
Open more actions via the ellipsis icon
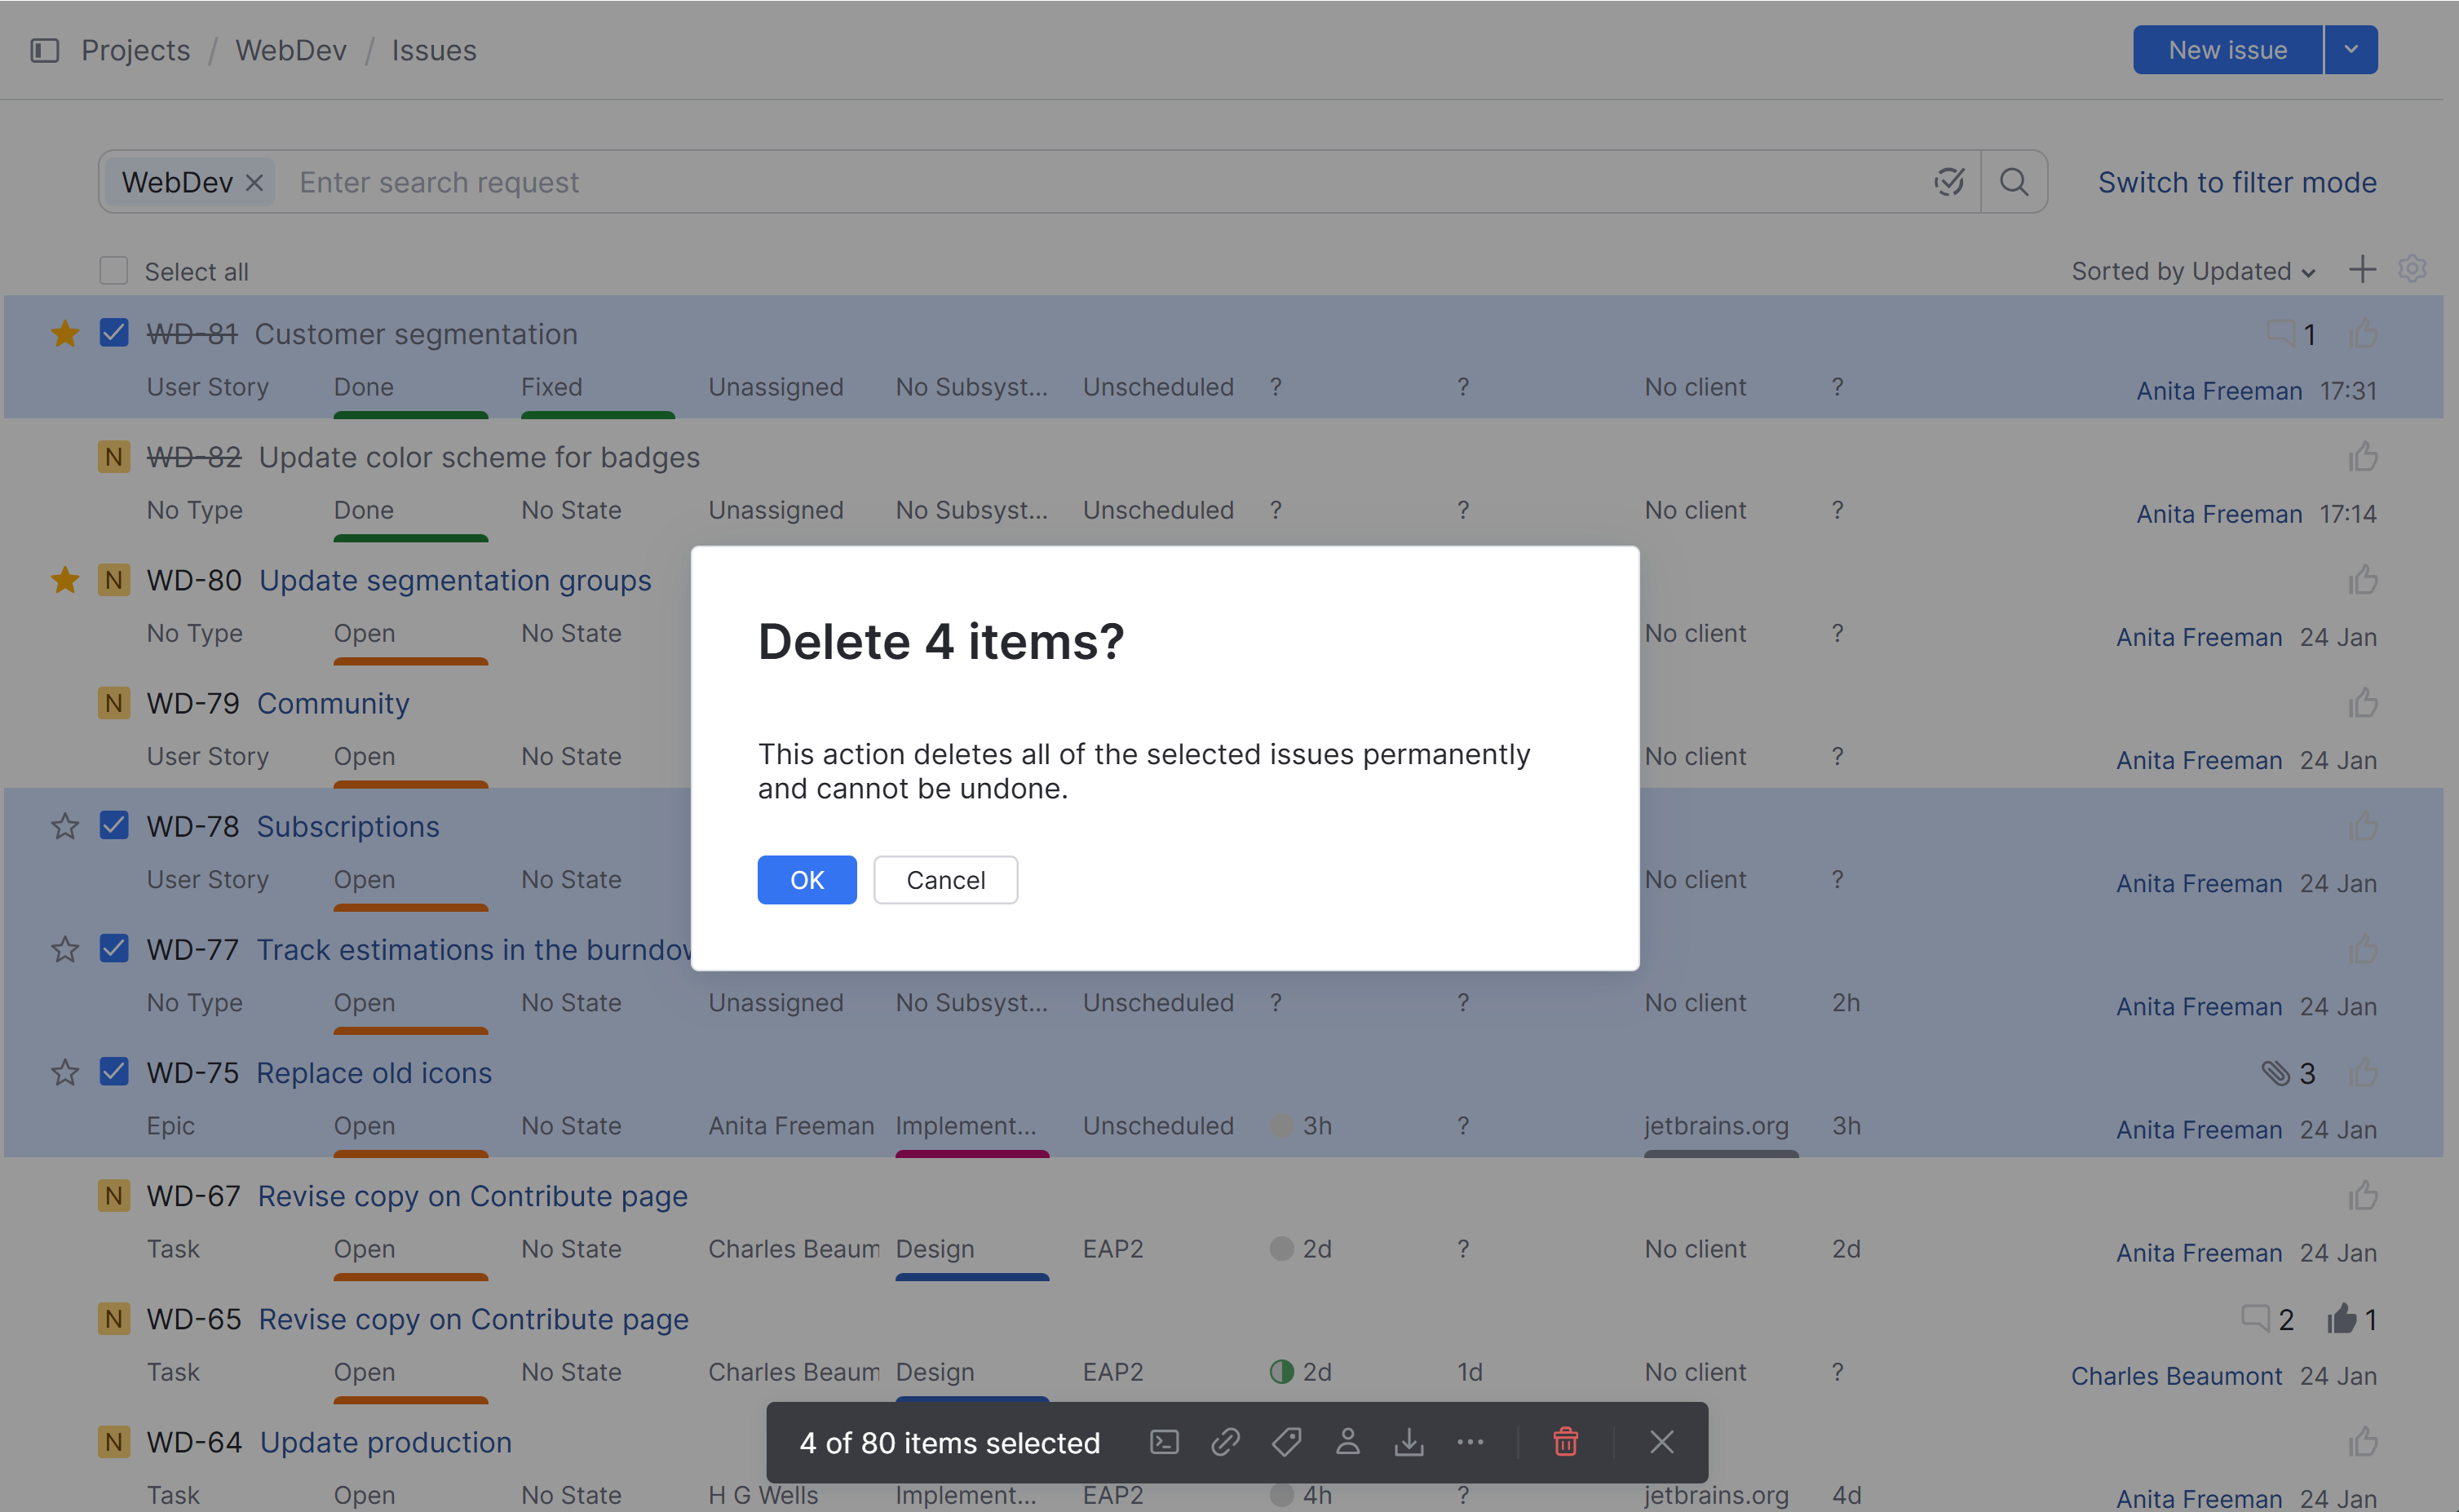1470,1442
